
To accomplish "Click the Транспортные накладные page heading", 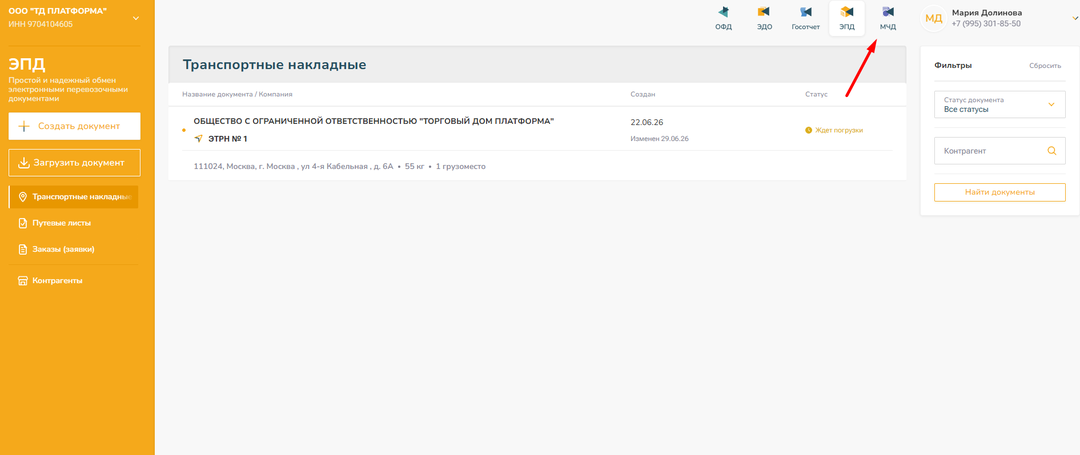I will click(274, 65).
